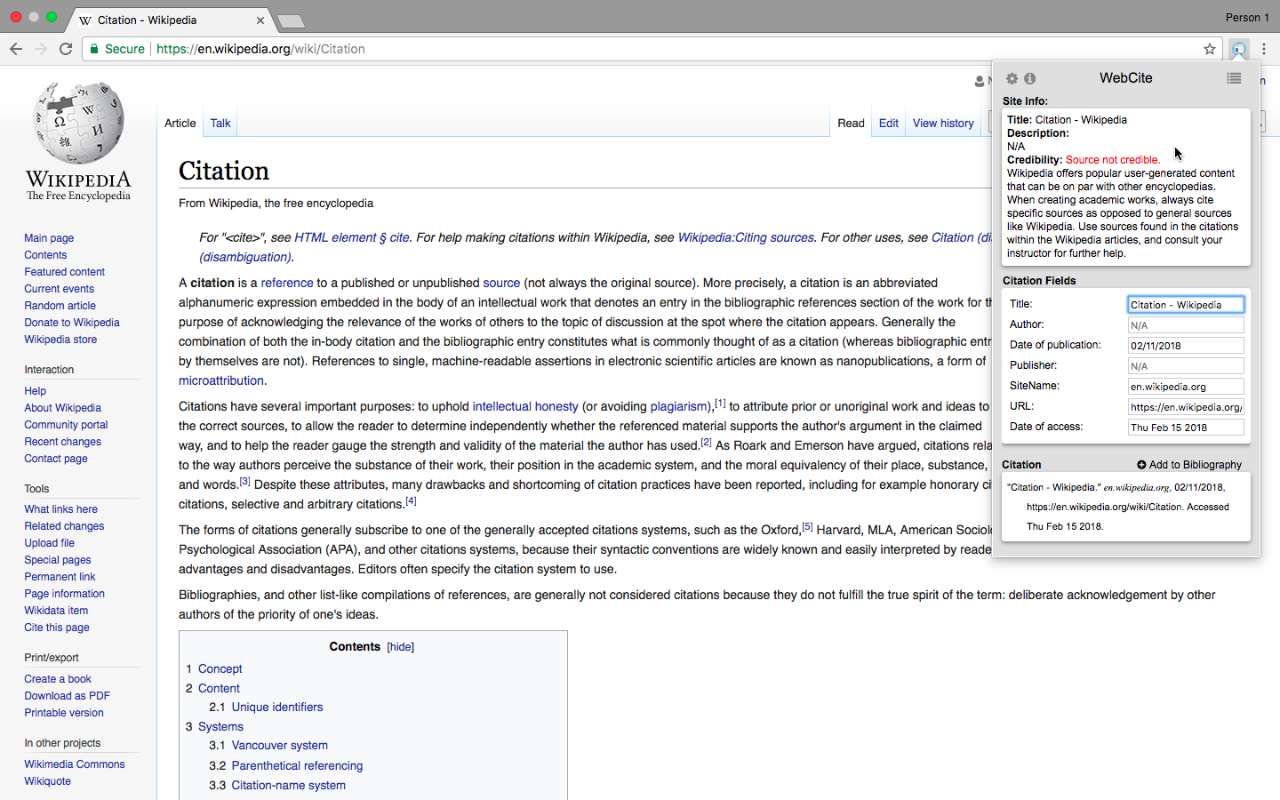Click Download as PDF
Image resolution: width=1280 pixels, height=800 pixels.
67,696
